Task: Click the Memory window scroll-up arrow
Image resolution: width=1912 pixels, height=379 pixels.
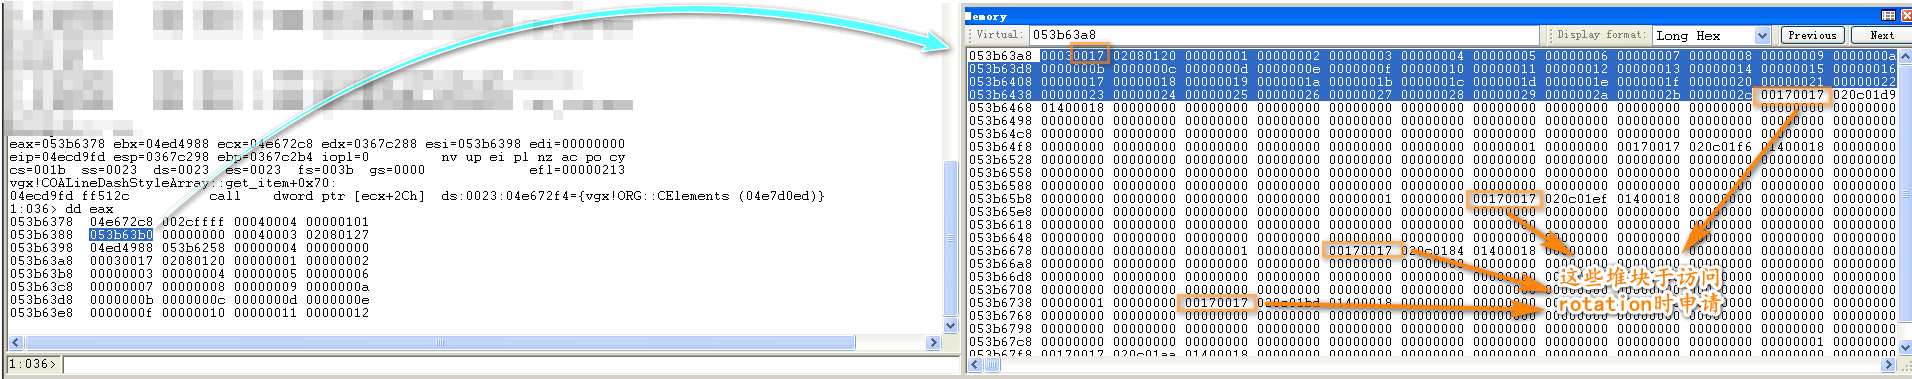Action: click(x=1904, y=56)
